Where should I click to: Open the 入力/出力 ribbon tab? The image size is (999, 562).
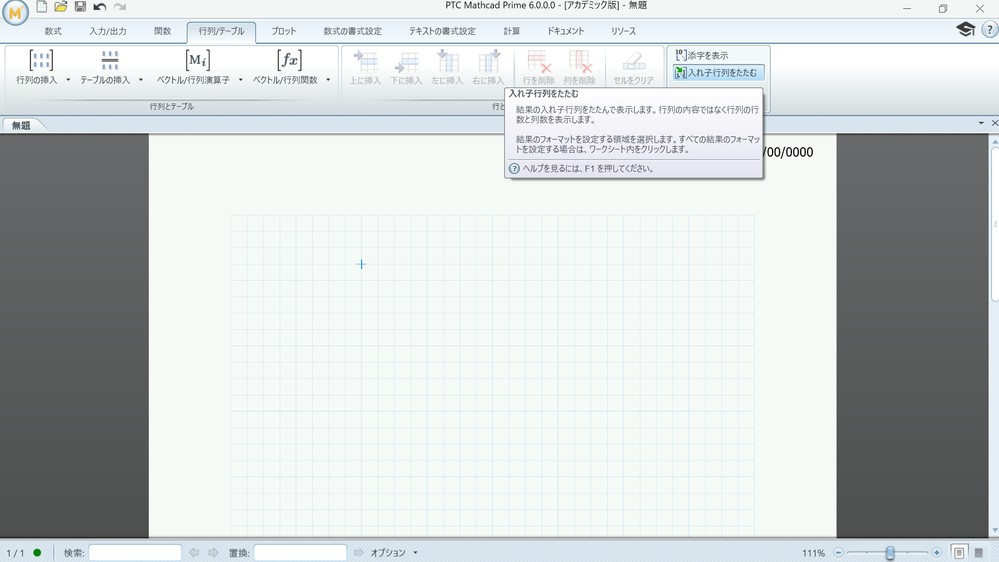click(108, 31)
